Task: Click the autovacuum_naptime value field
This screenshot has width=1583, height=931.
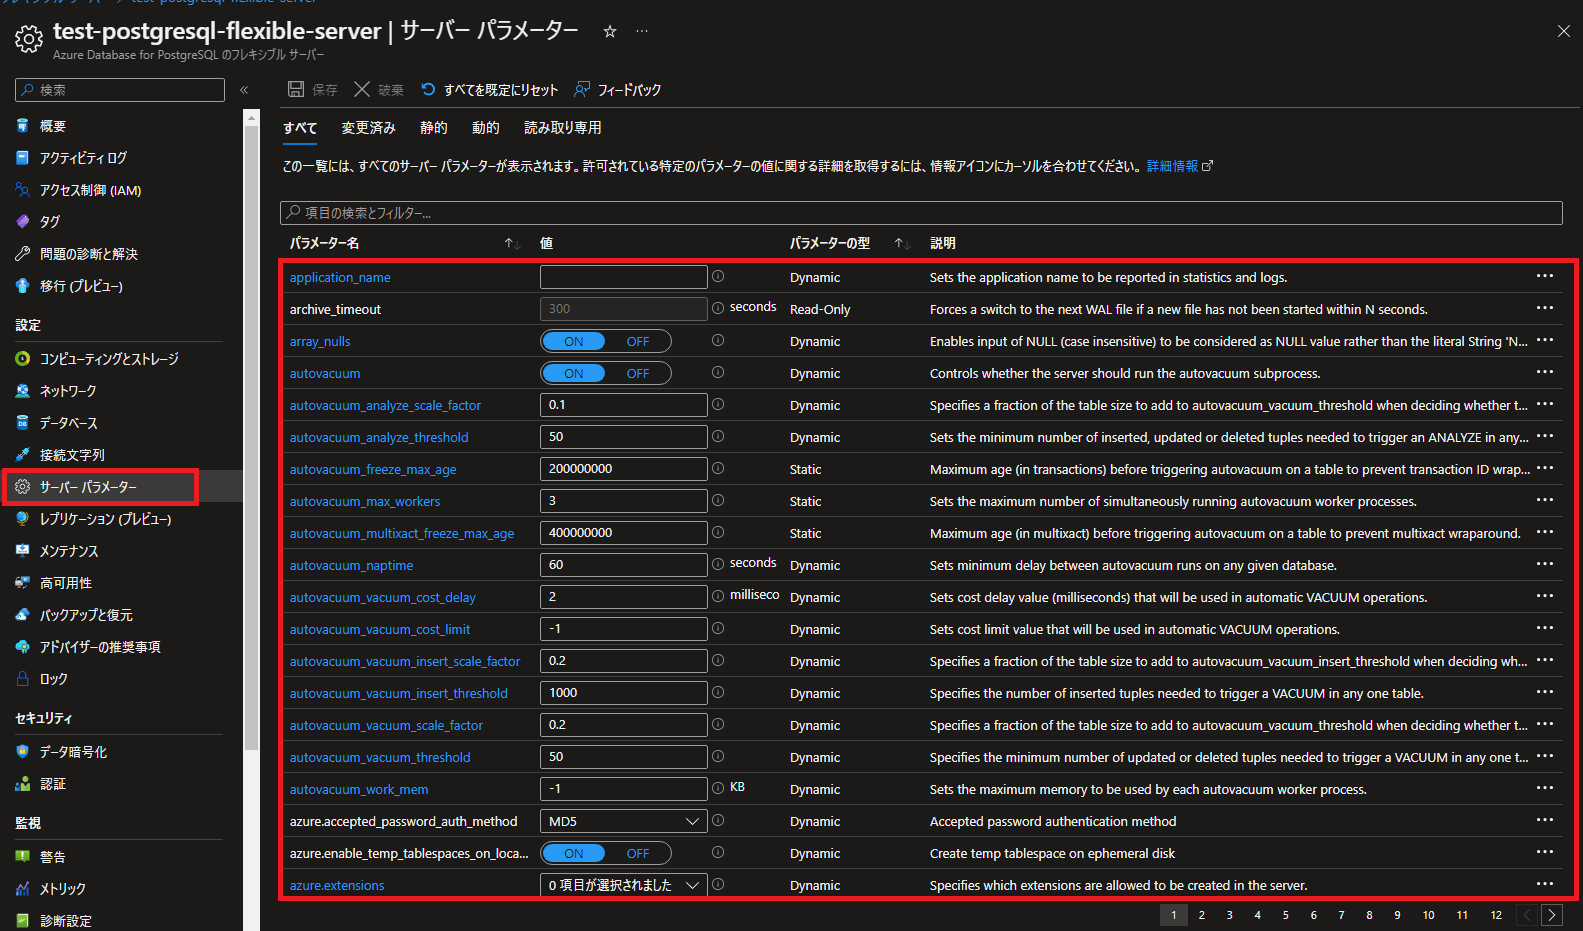Action: [x=624, y=565]
